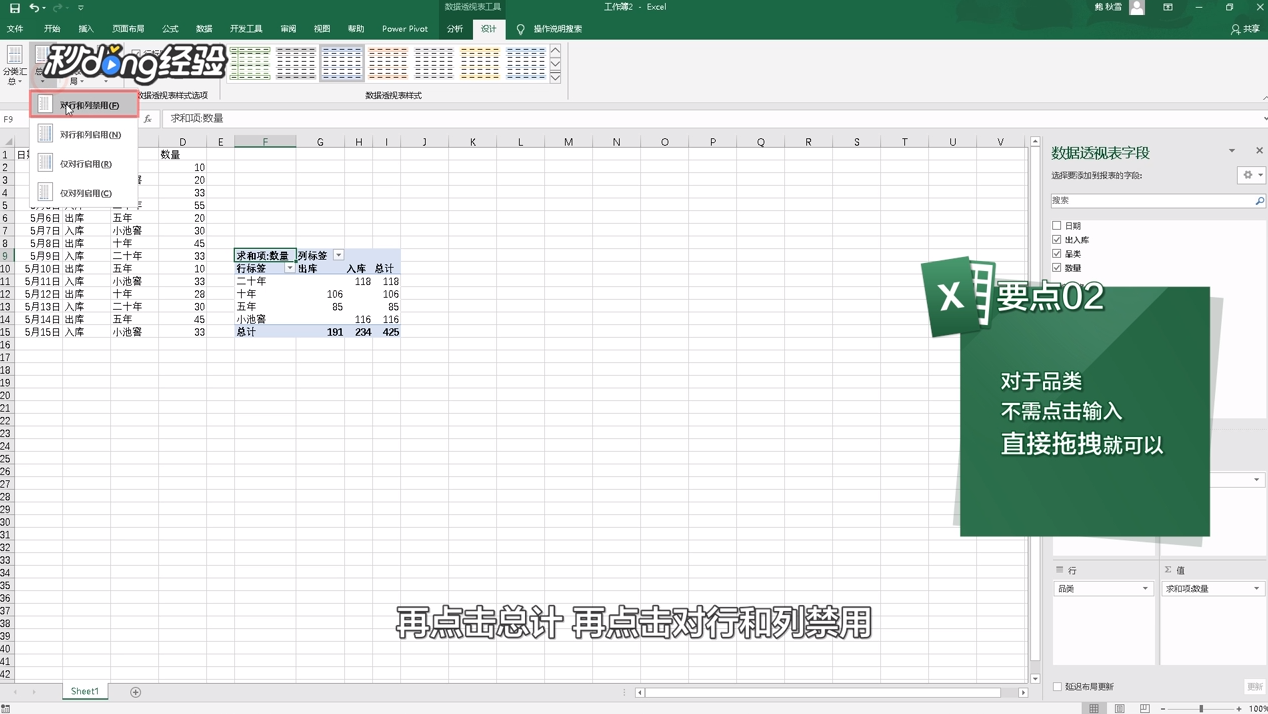
Task: Click the zoom in plus button
Action: (x=1238, y=708)
